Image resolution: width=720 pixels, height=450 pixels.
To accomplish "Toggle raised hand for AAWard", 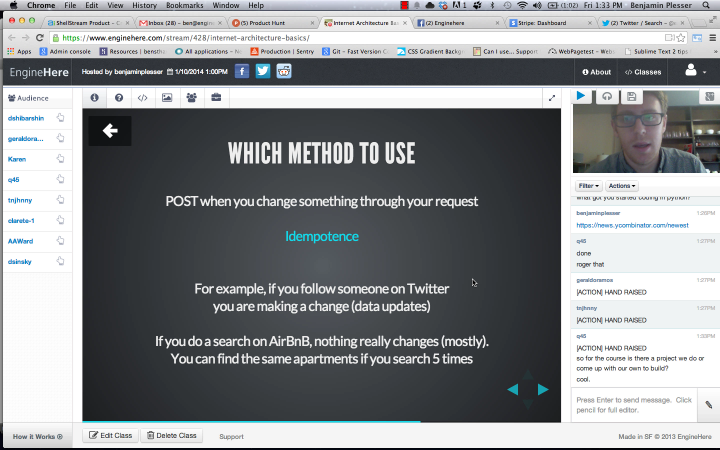I will (61, 241).
